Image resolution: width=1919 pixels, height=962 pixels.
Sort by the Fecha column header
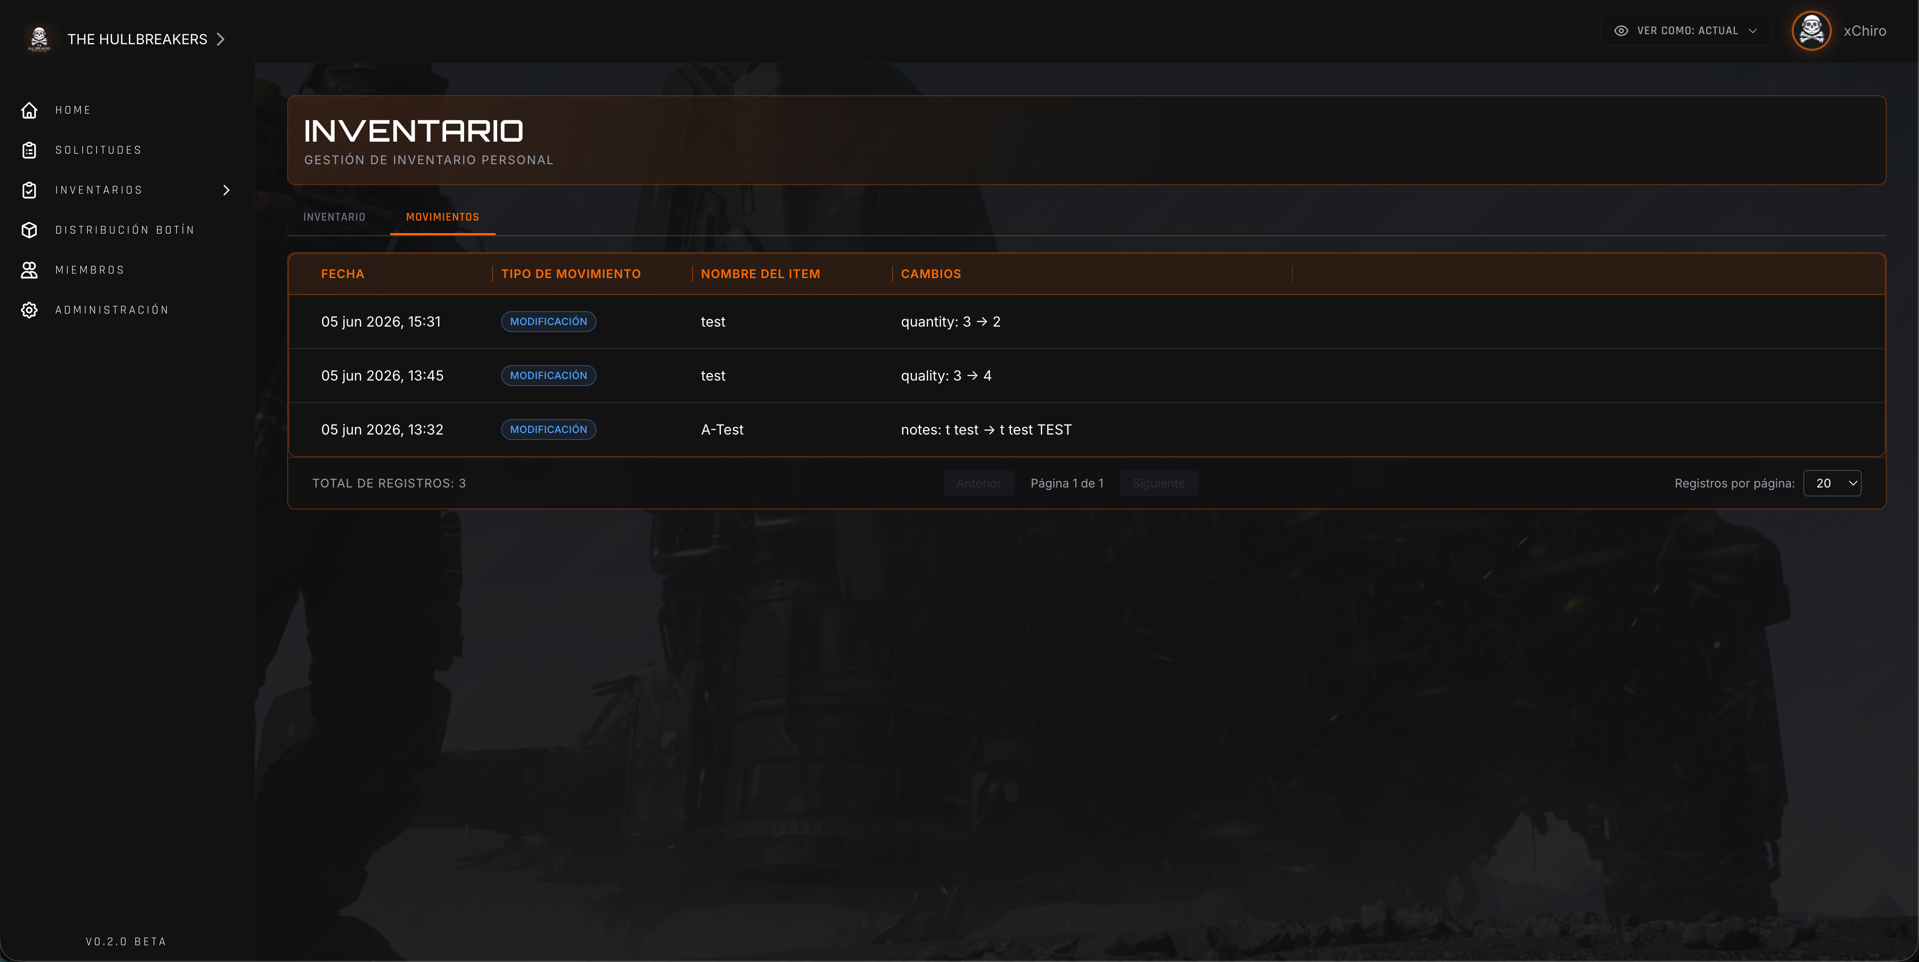pyautogui.click(x=343, y=274)
